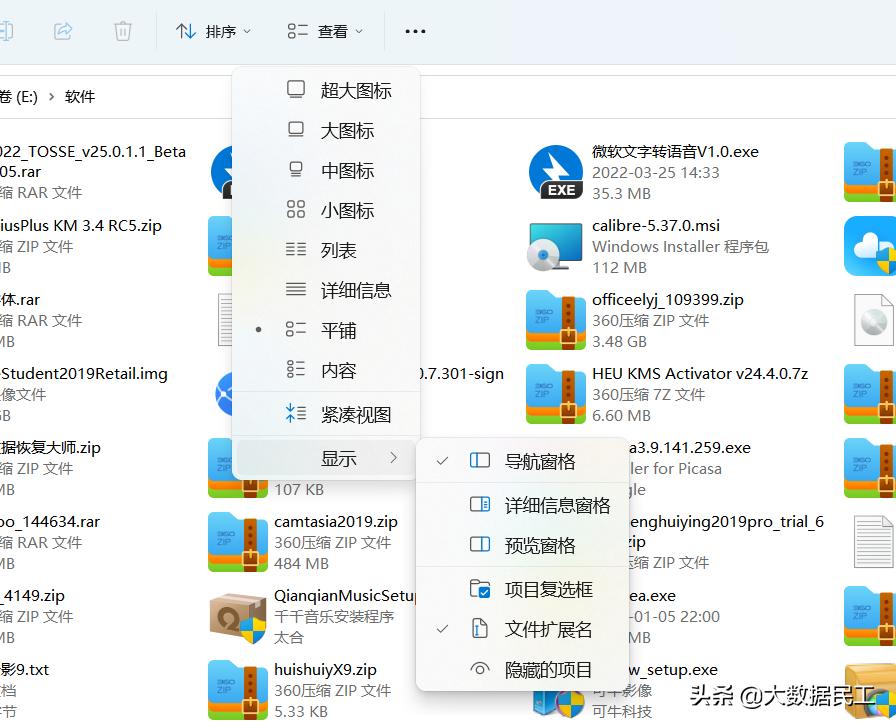The image size is (896, 727).
Task: Select 内容 view option
Action: (326, 370)
